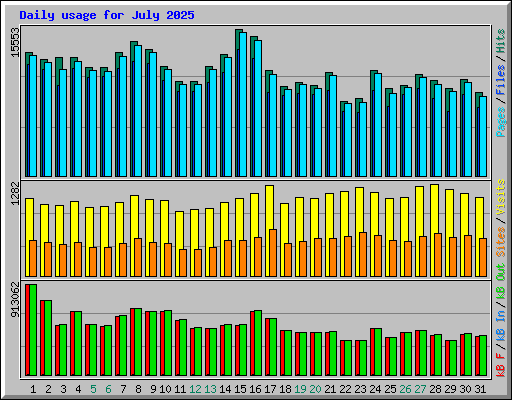512x400 pixels.
Task: Click green weekend day label 13
Action: [x=210, y=389]
